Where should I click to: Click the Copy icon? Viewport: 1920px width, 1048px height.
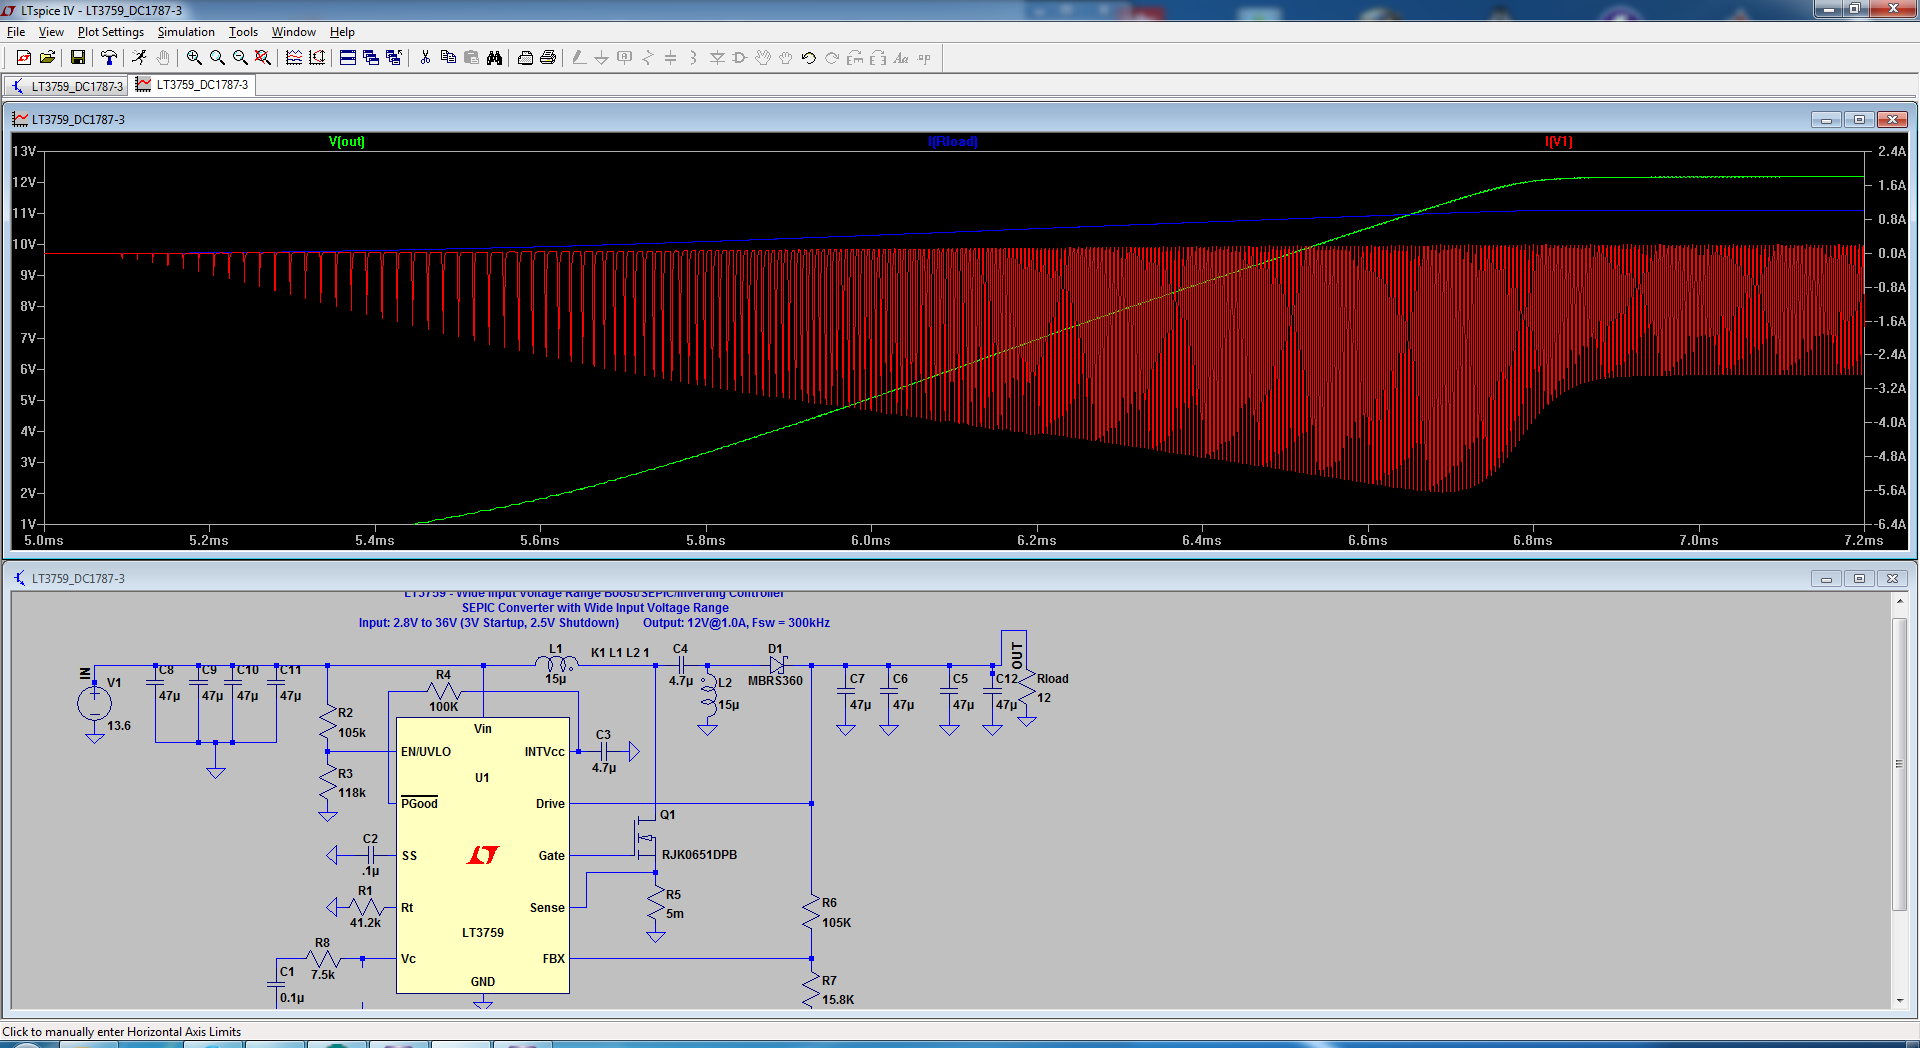click(x=448, y=58)
